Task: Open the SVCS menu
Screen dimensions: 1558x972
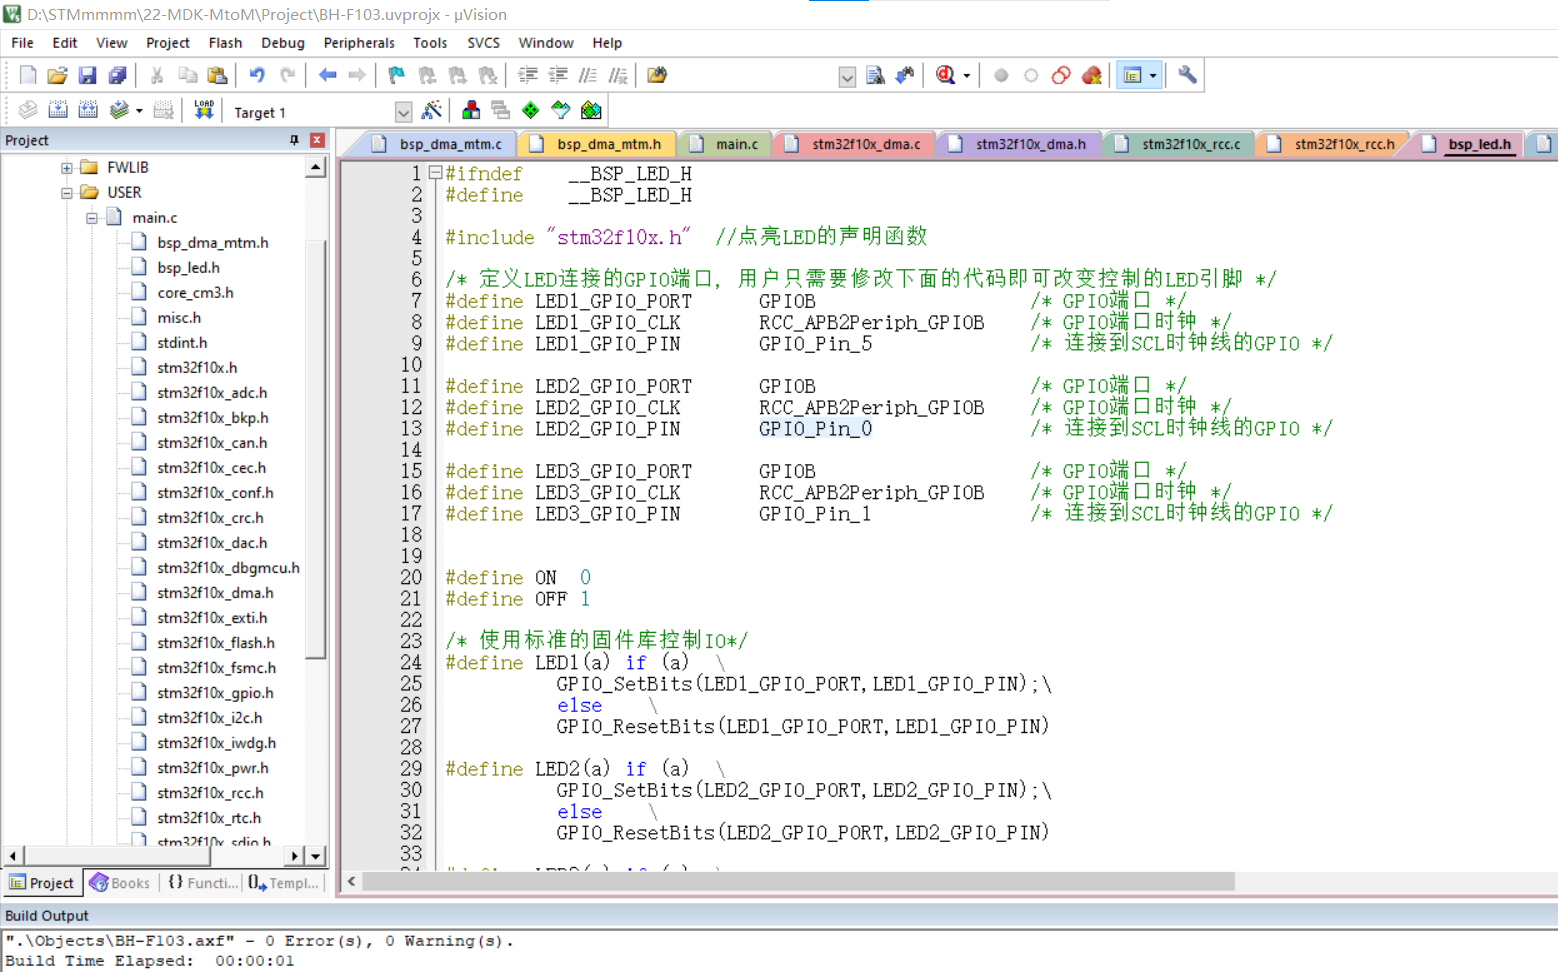Action: [483, 43]
